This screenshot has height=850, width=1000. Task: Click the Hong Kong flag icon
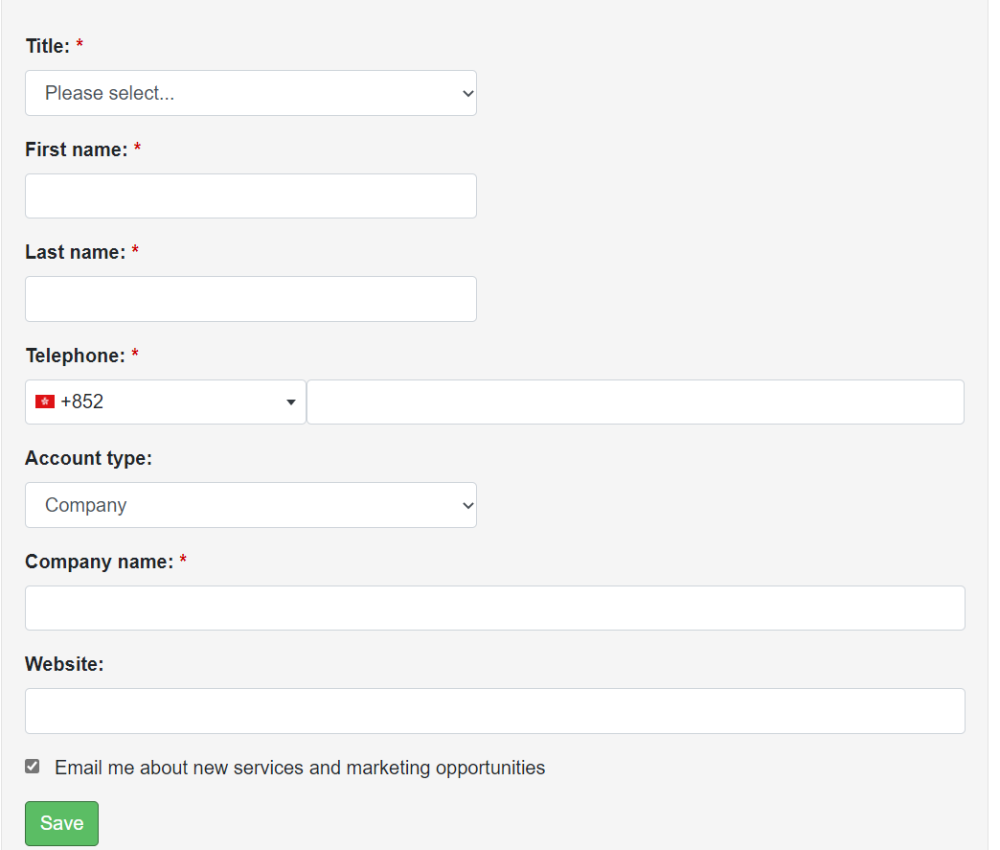45,402
